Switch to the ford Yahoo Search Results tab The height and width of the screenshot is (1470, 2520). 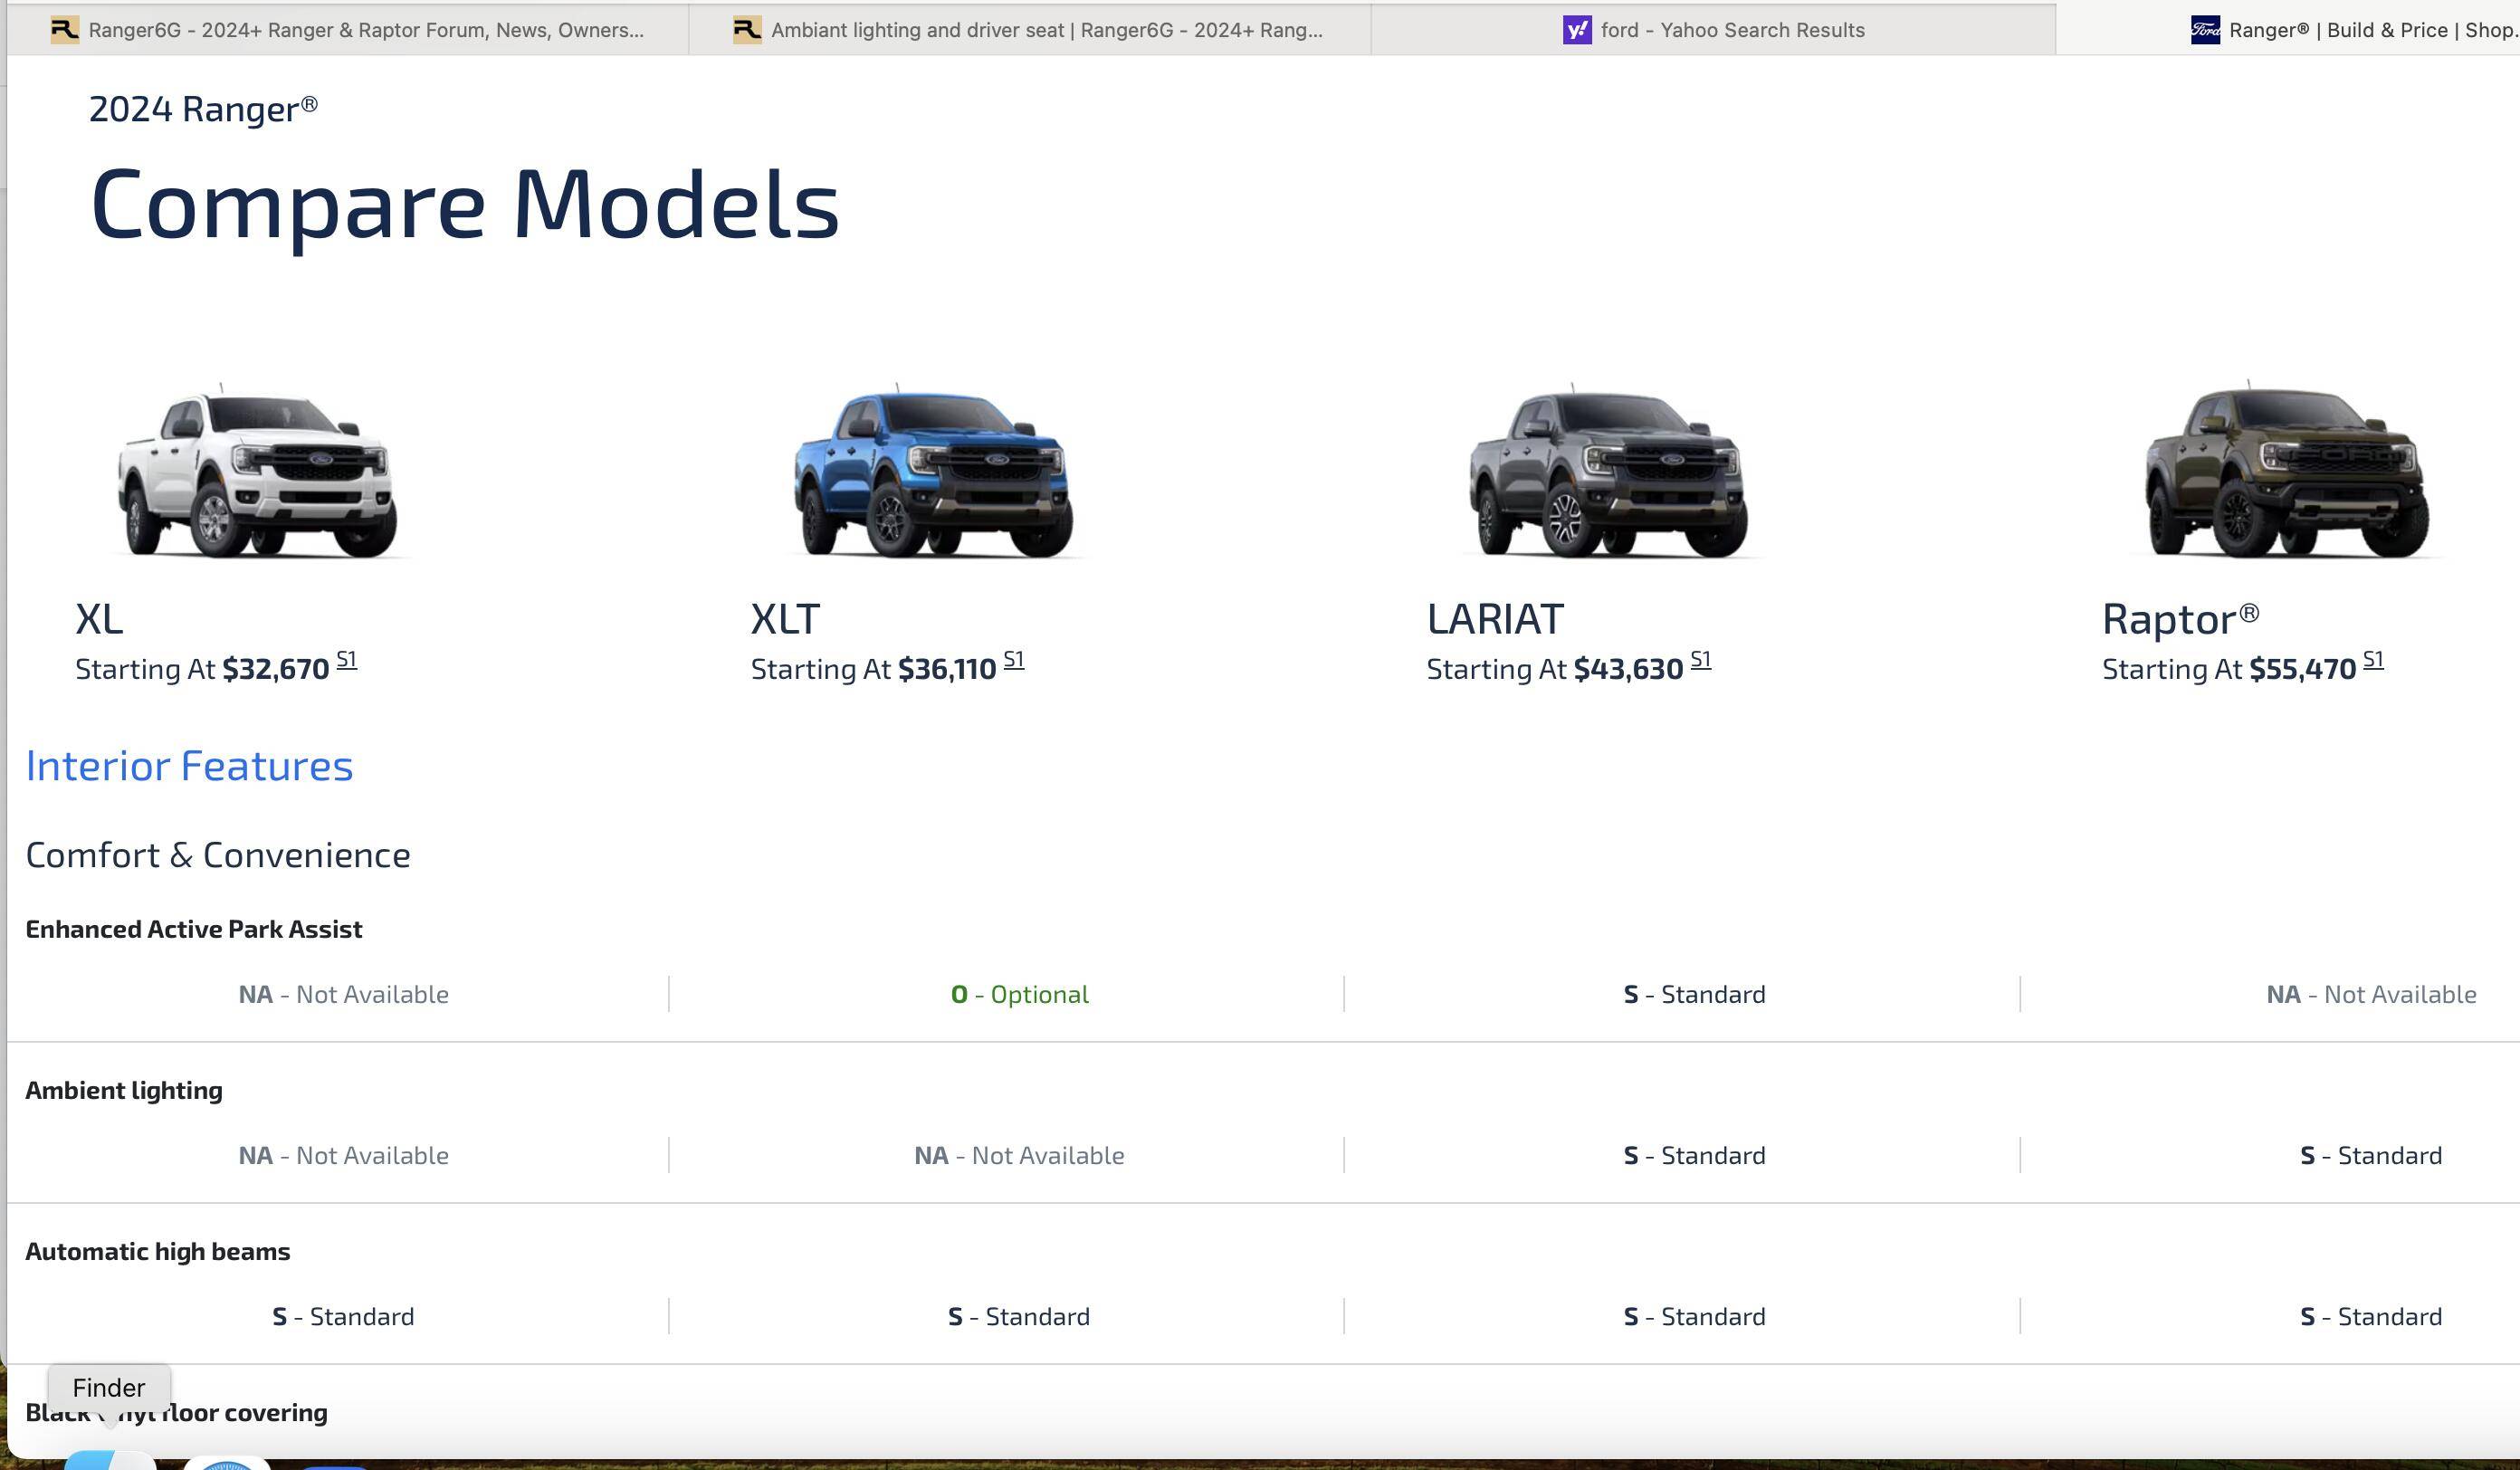coord(1713,30)
